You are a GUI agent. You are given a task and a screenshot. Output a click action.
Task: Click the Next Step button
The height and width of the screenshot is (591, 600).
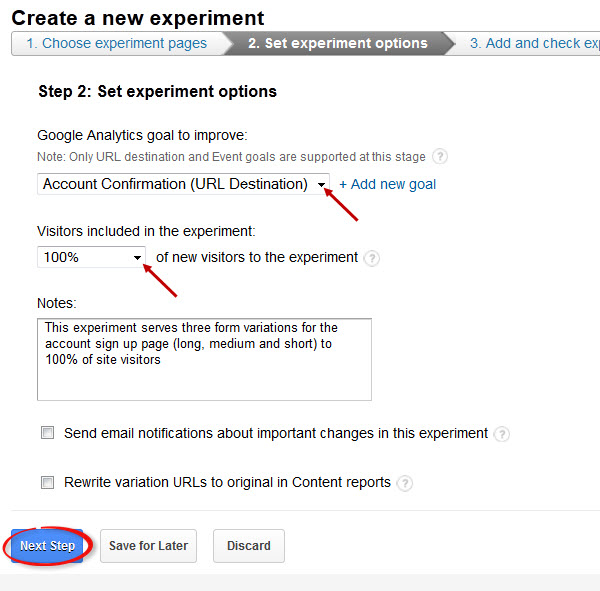pyautogui.click(x=47, y=546)
